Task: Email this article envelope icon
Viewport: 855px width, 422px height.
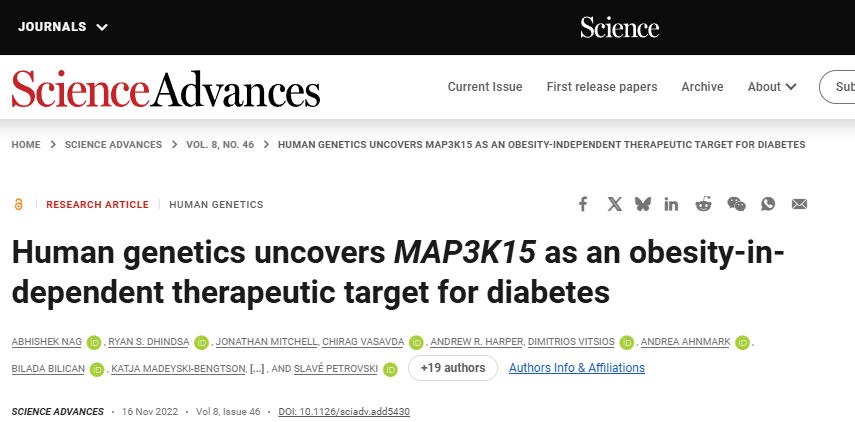Action: 799,204
